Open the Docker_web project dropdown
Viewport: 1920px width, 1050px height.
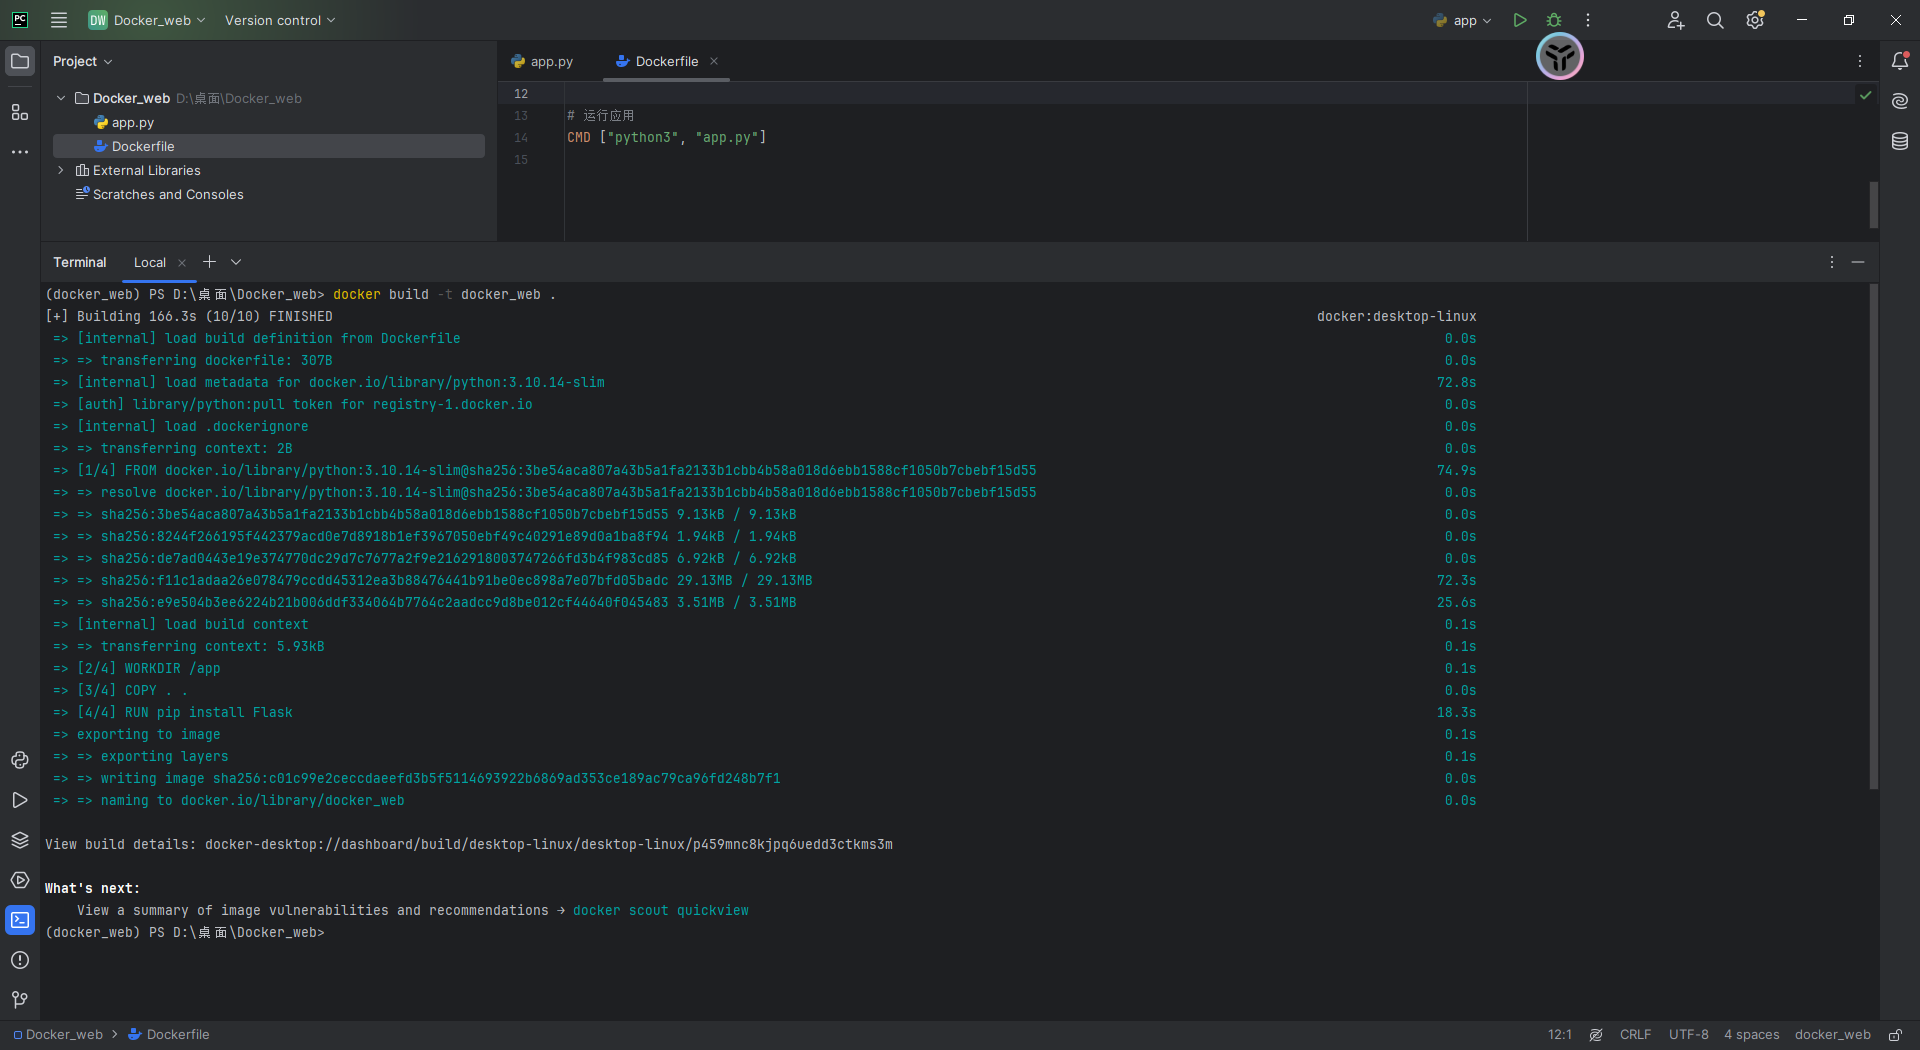point(147,20)
